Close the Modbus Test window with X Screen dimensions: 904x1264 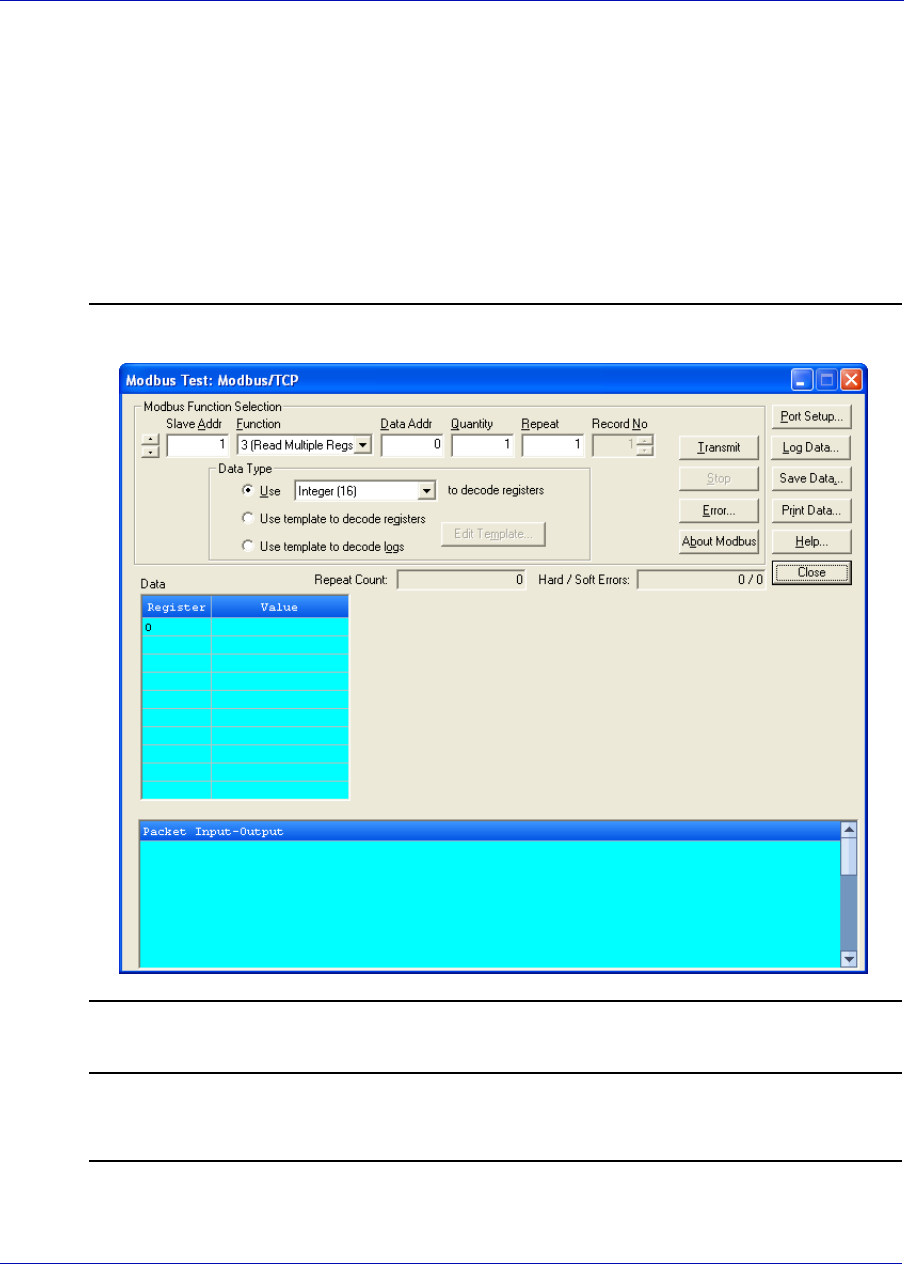click(851, 380)
